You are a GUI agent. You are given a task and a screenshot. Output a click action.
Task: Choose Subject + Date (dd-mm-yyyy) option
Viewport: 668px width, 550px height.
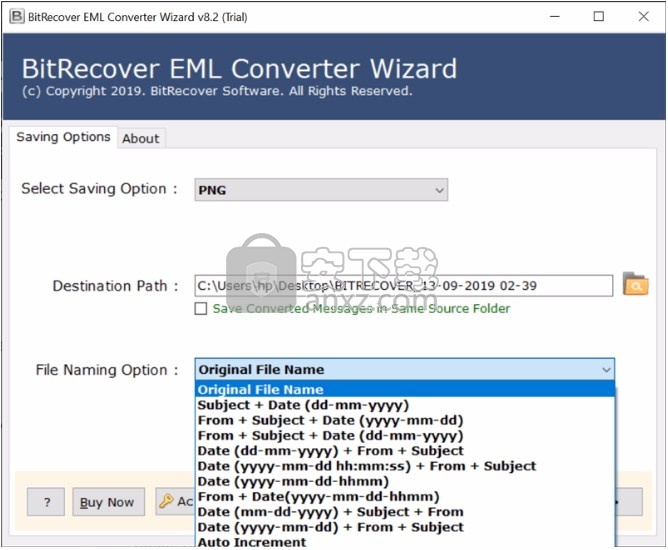point(404,405)
